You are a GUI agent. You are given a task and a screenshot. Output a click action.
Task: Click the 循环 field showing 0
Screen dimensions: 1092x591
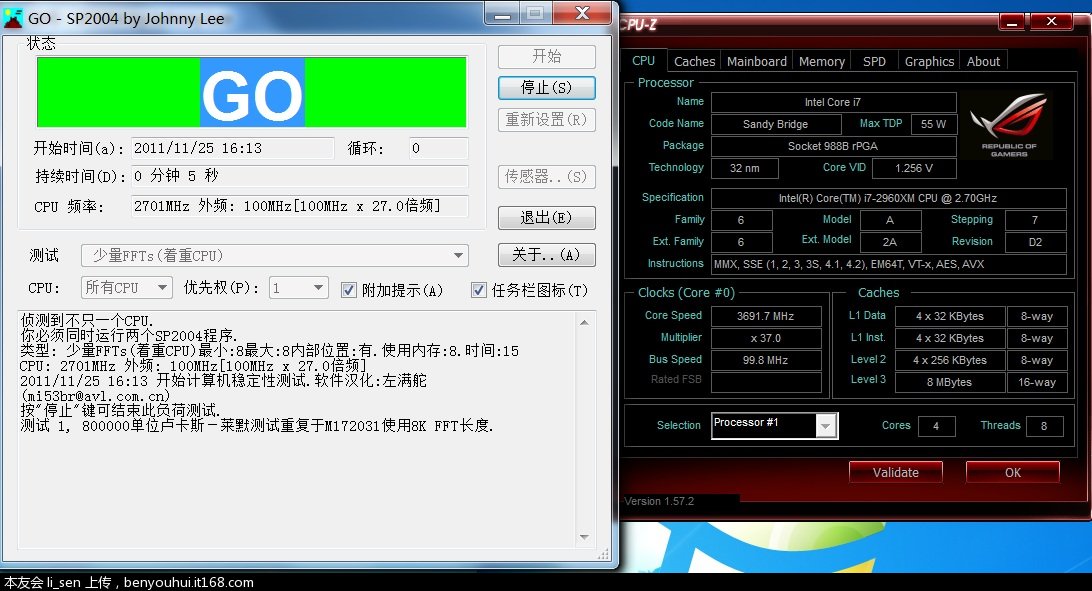438,148
